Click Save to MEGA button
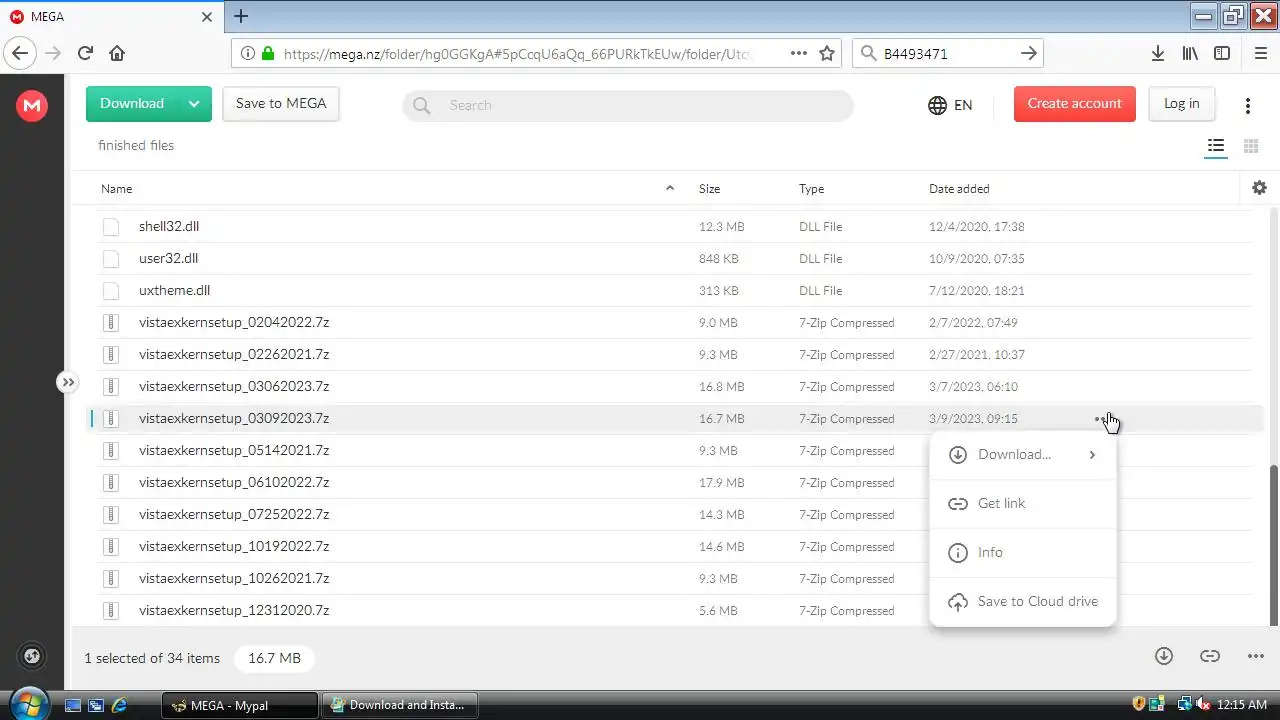This screenshot has width=1280, height=720. coord(281,104)
